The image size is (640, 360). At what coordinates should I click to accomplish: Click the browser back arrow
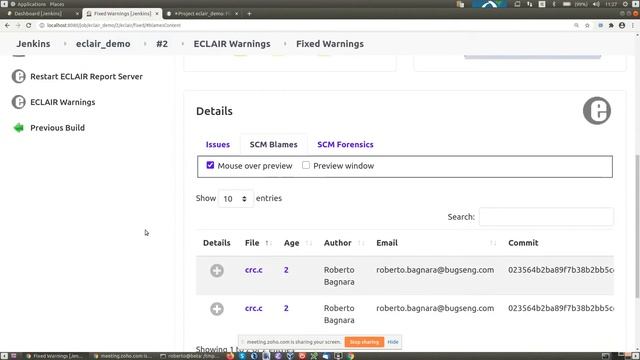click(7, 25)
